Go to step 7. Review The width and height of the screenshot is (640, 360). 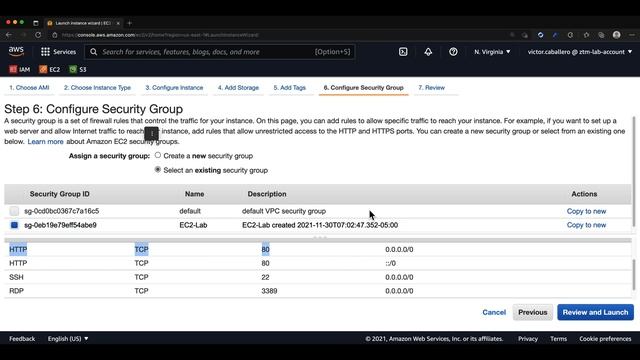pos(431,88)
